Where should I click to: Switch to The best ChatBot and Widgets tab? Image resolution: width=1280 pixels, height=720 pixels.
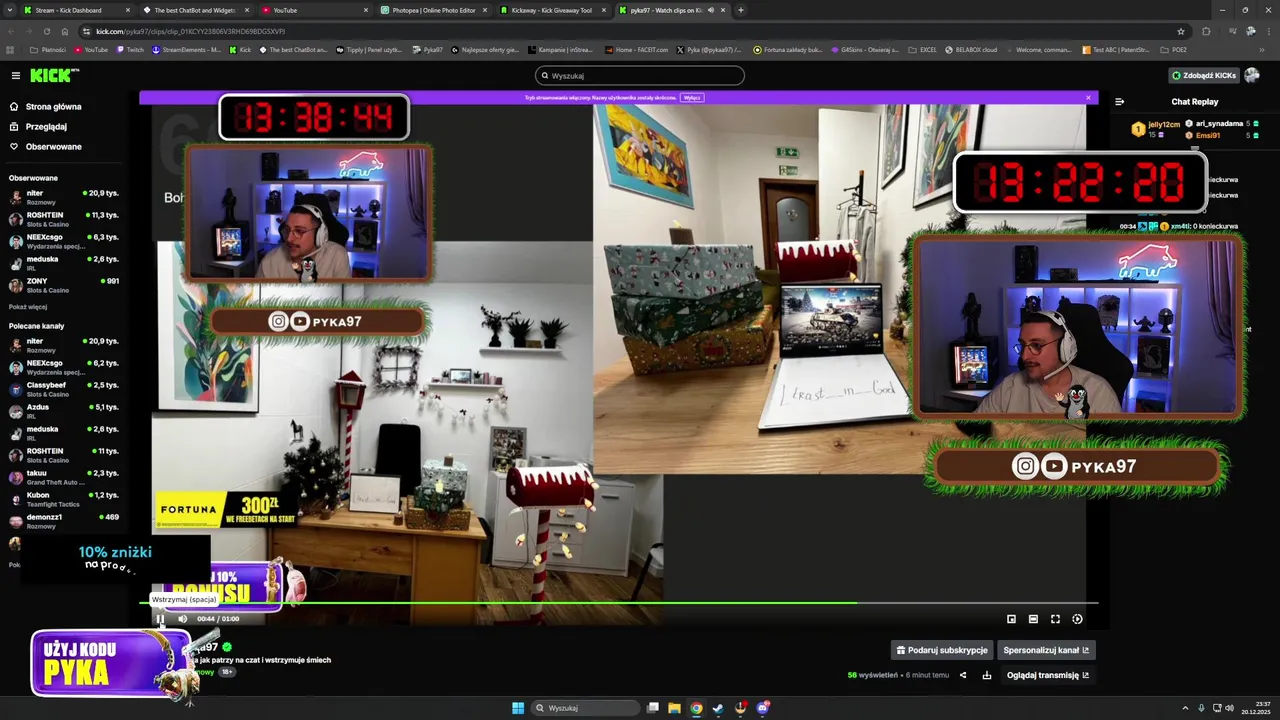195,10
